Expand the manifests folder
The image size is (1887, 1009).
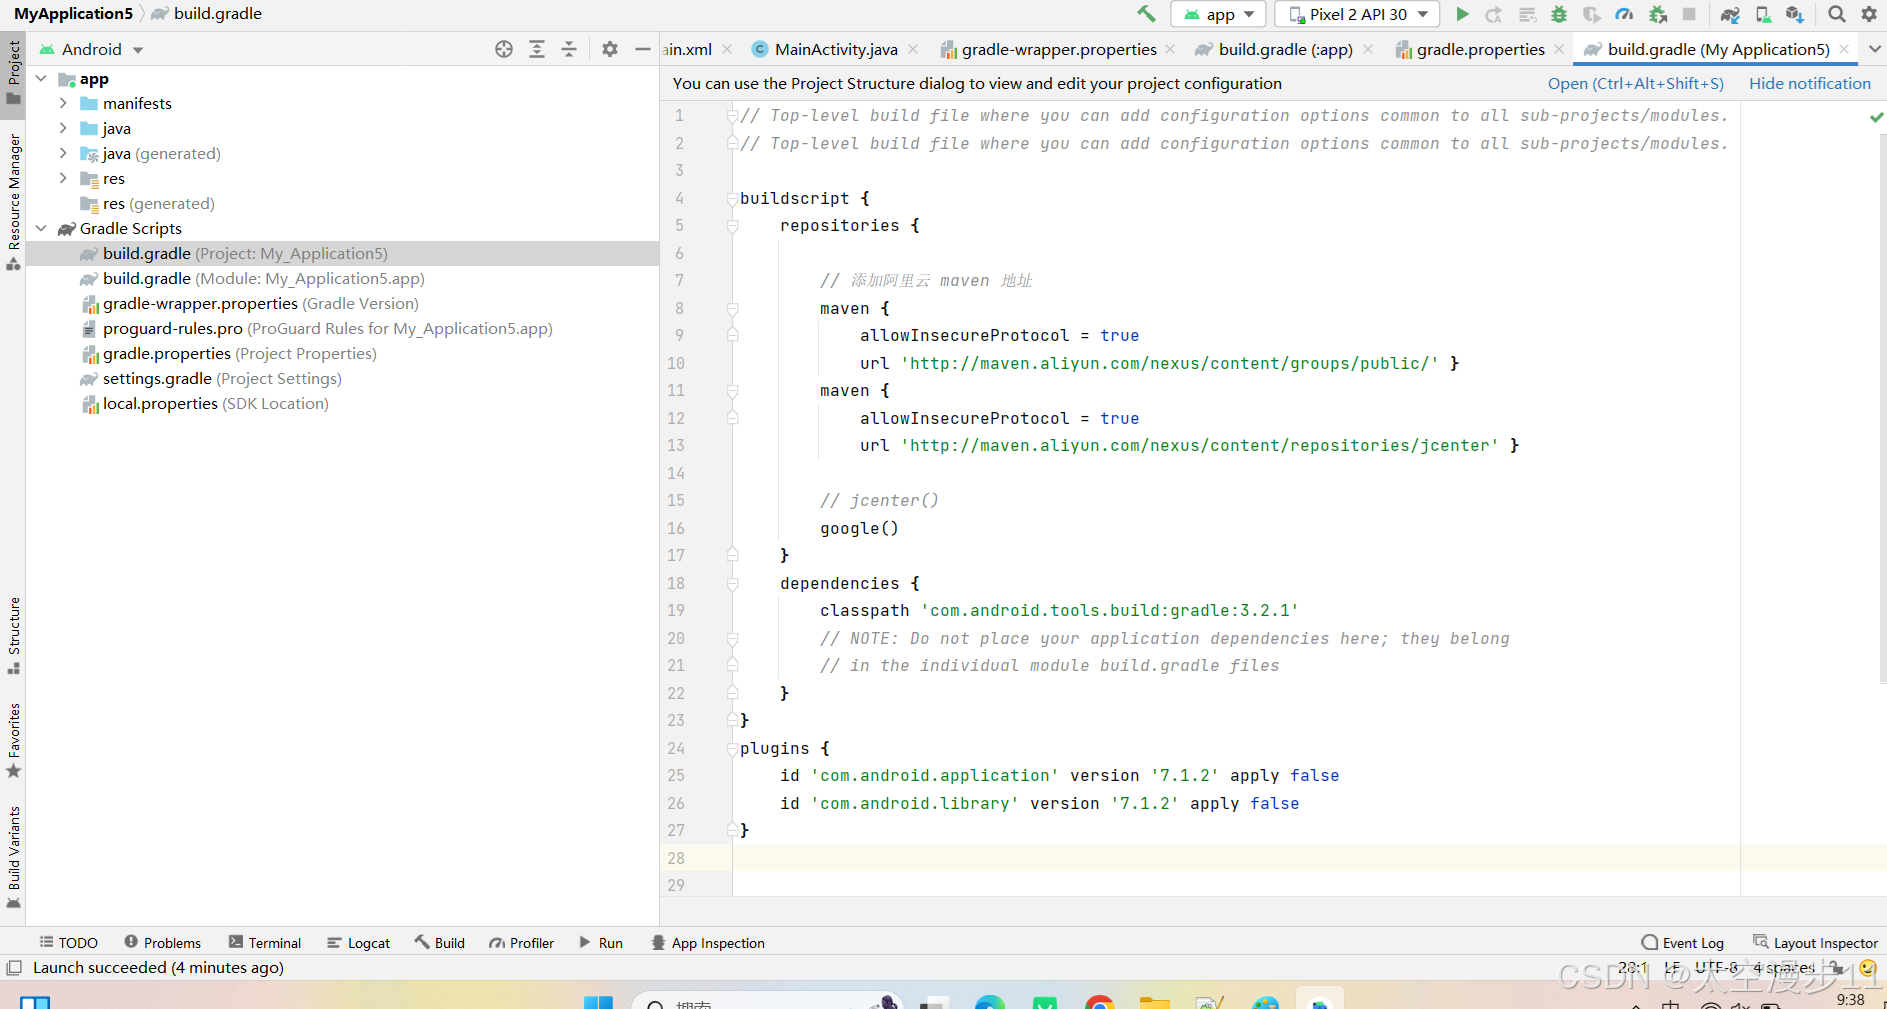63,103
